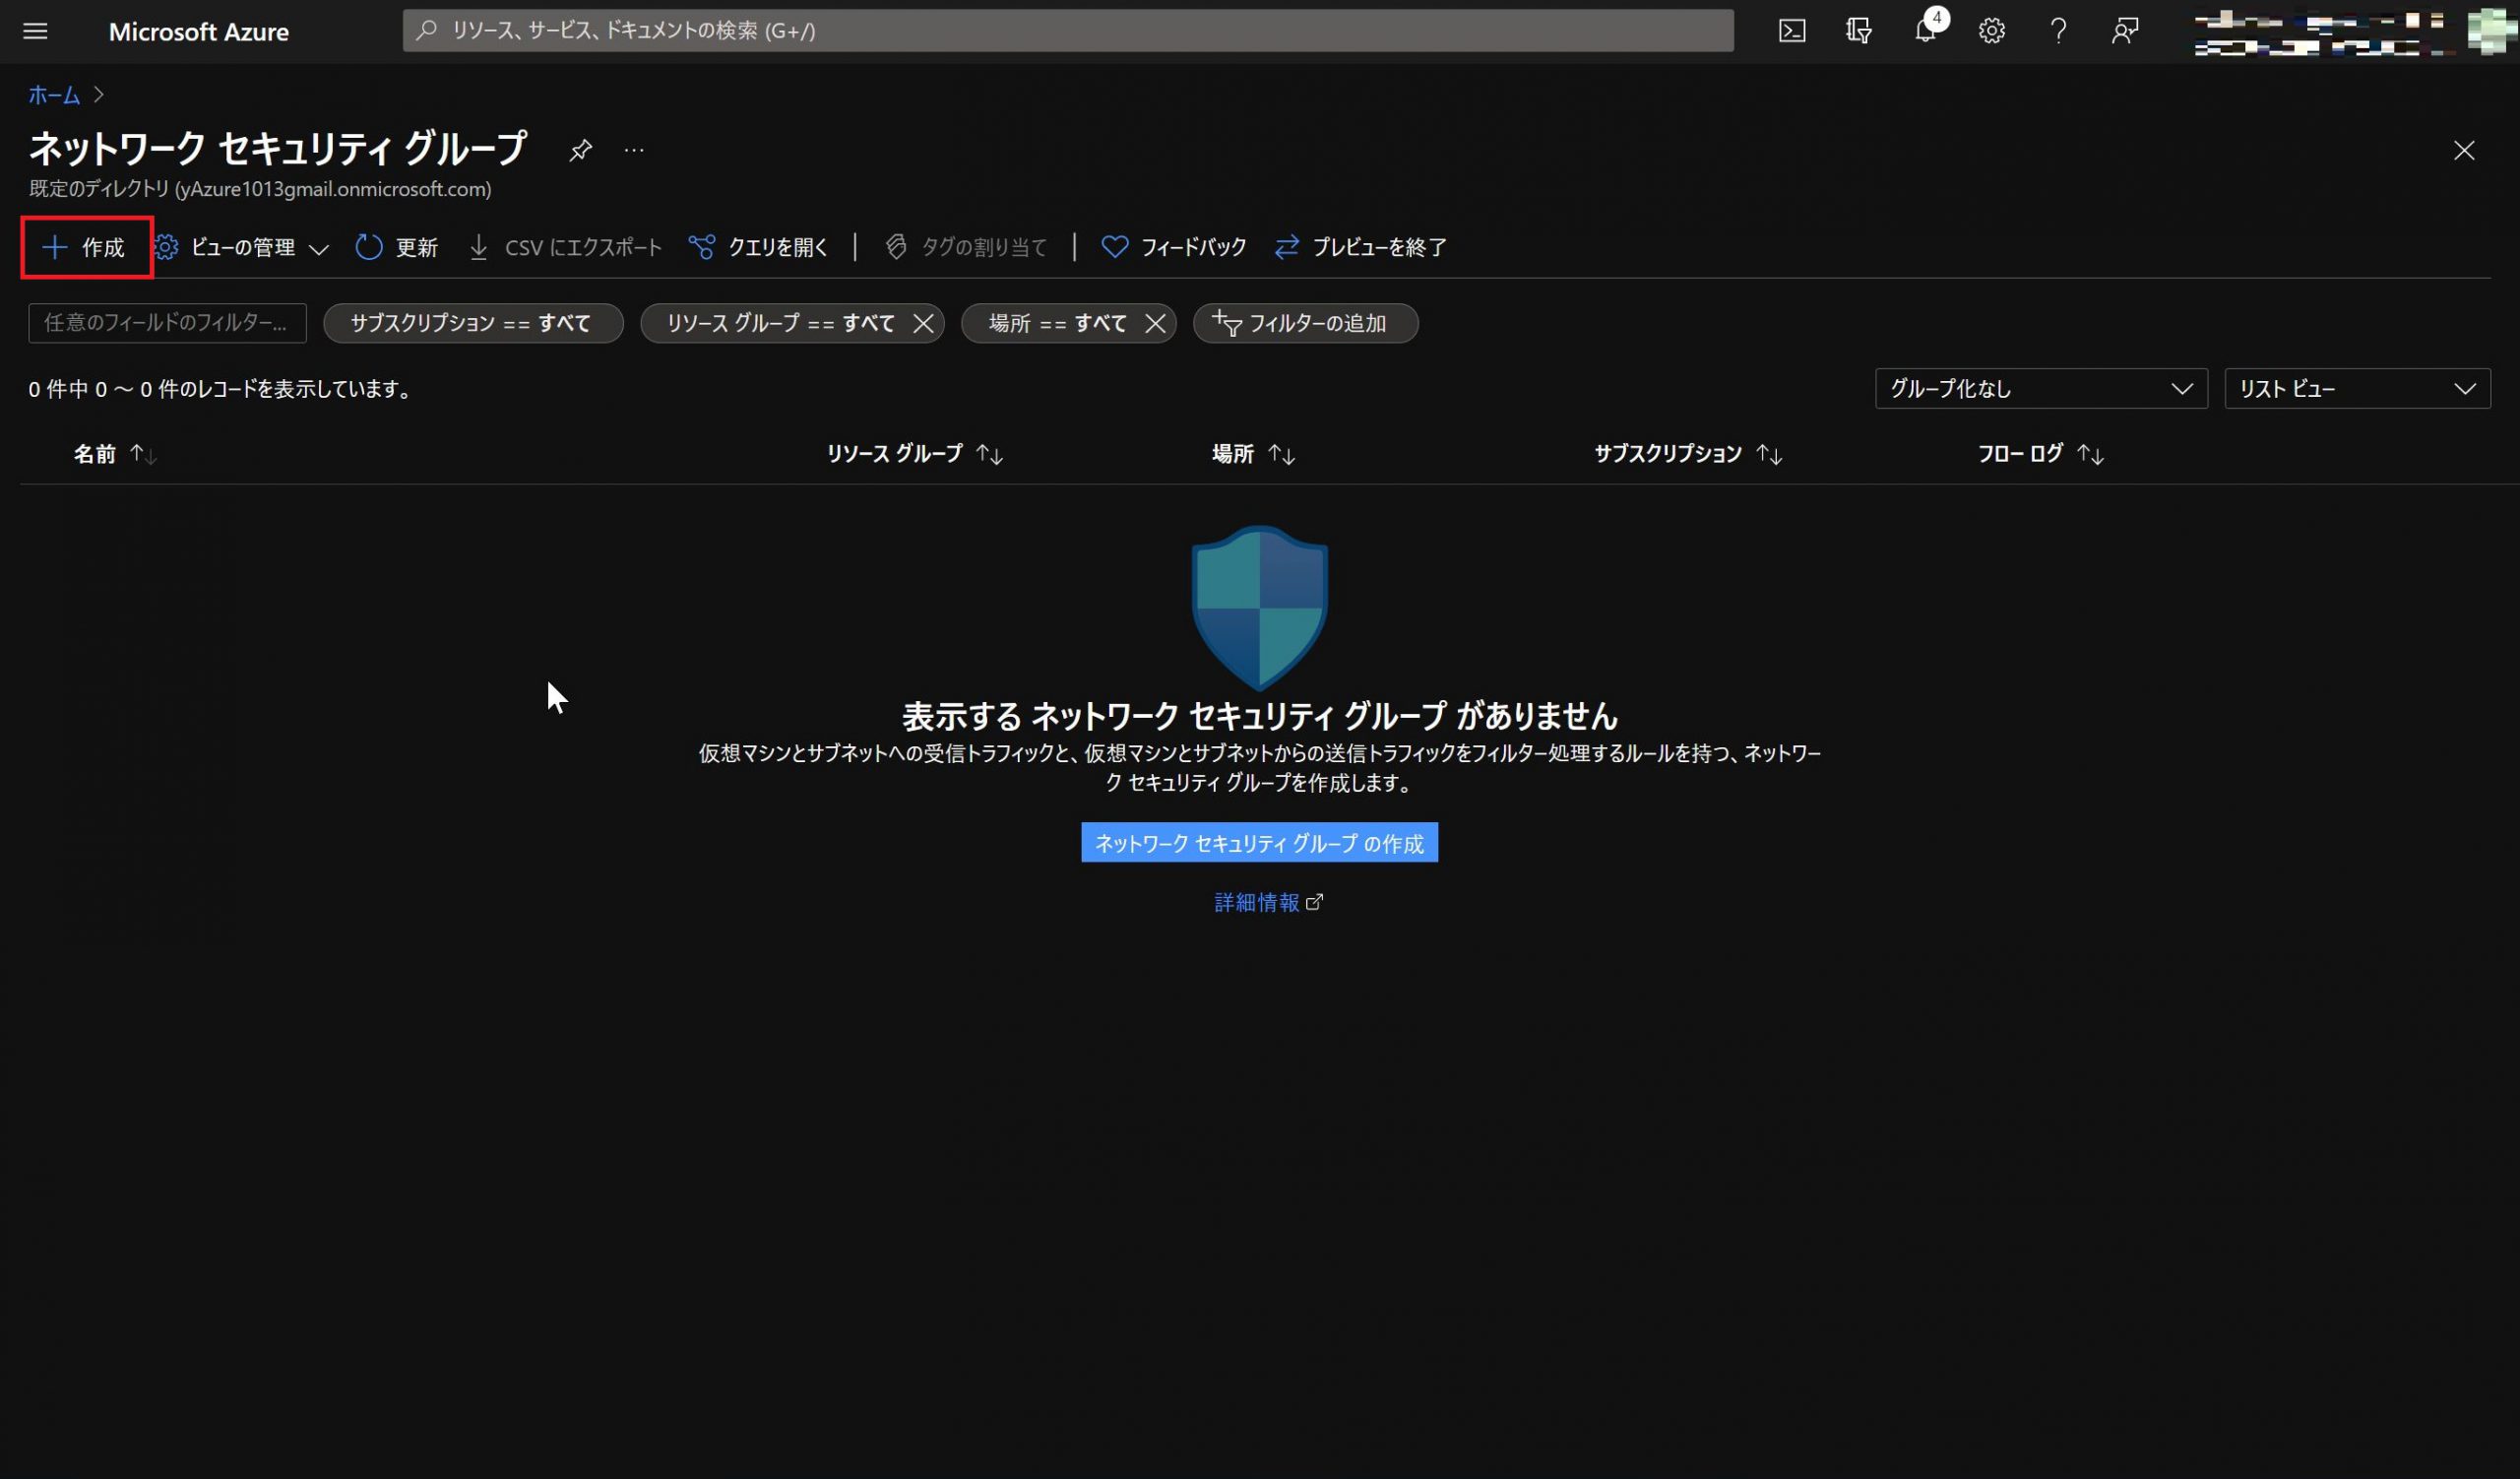
Task: Click the help question mark icon
Action: [2058, 31]
